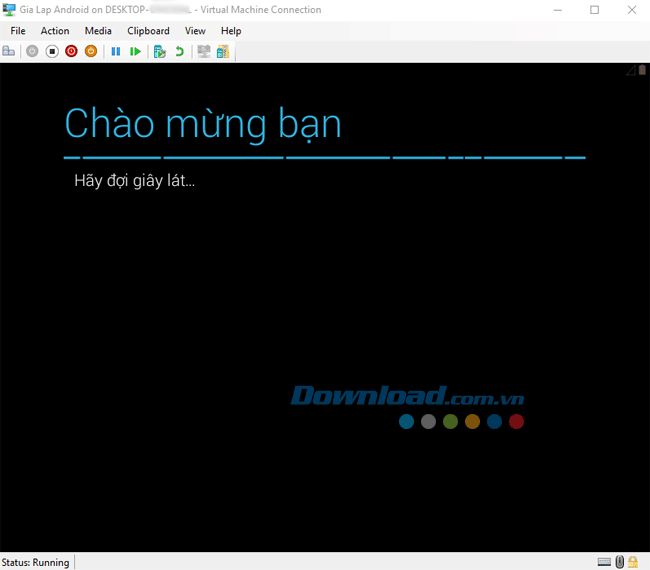
Task: Close the Virtual Machine Connection window
Action: pos(631,10)
